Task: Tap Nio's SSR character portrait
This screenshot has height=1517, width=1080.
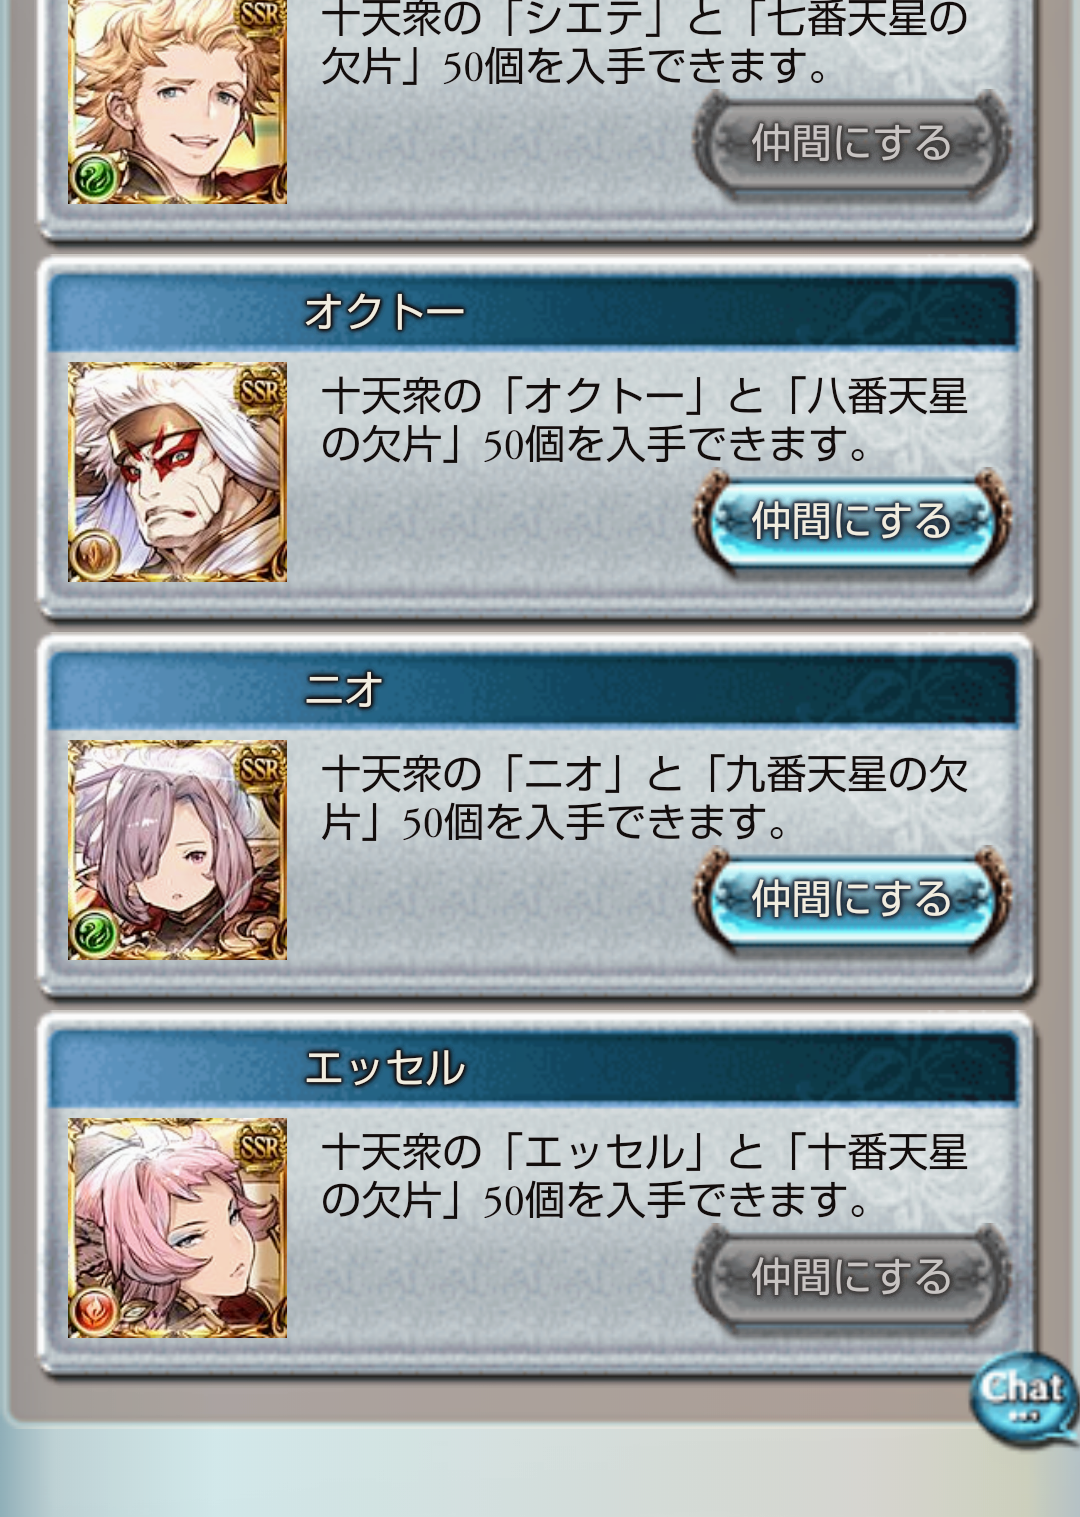Action: tap(177, 850)
